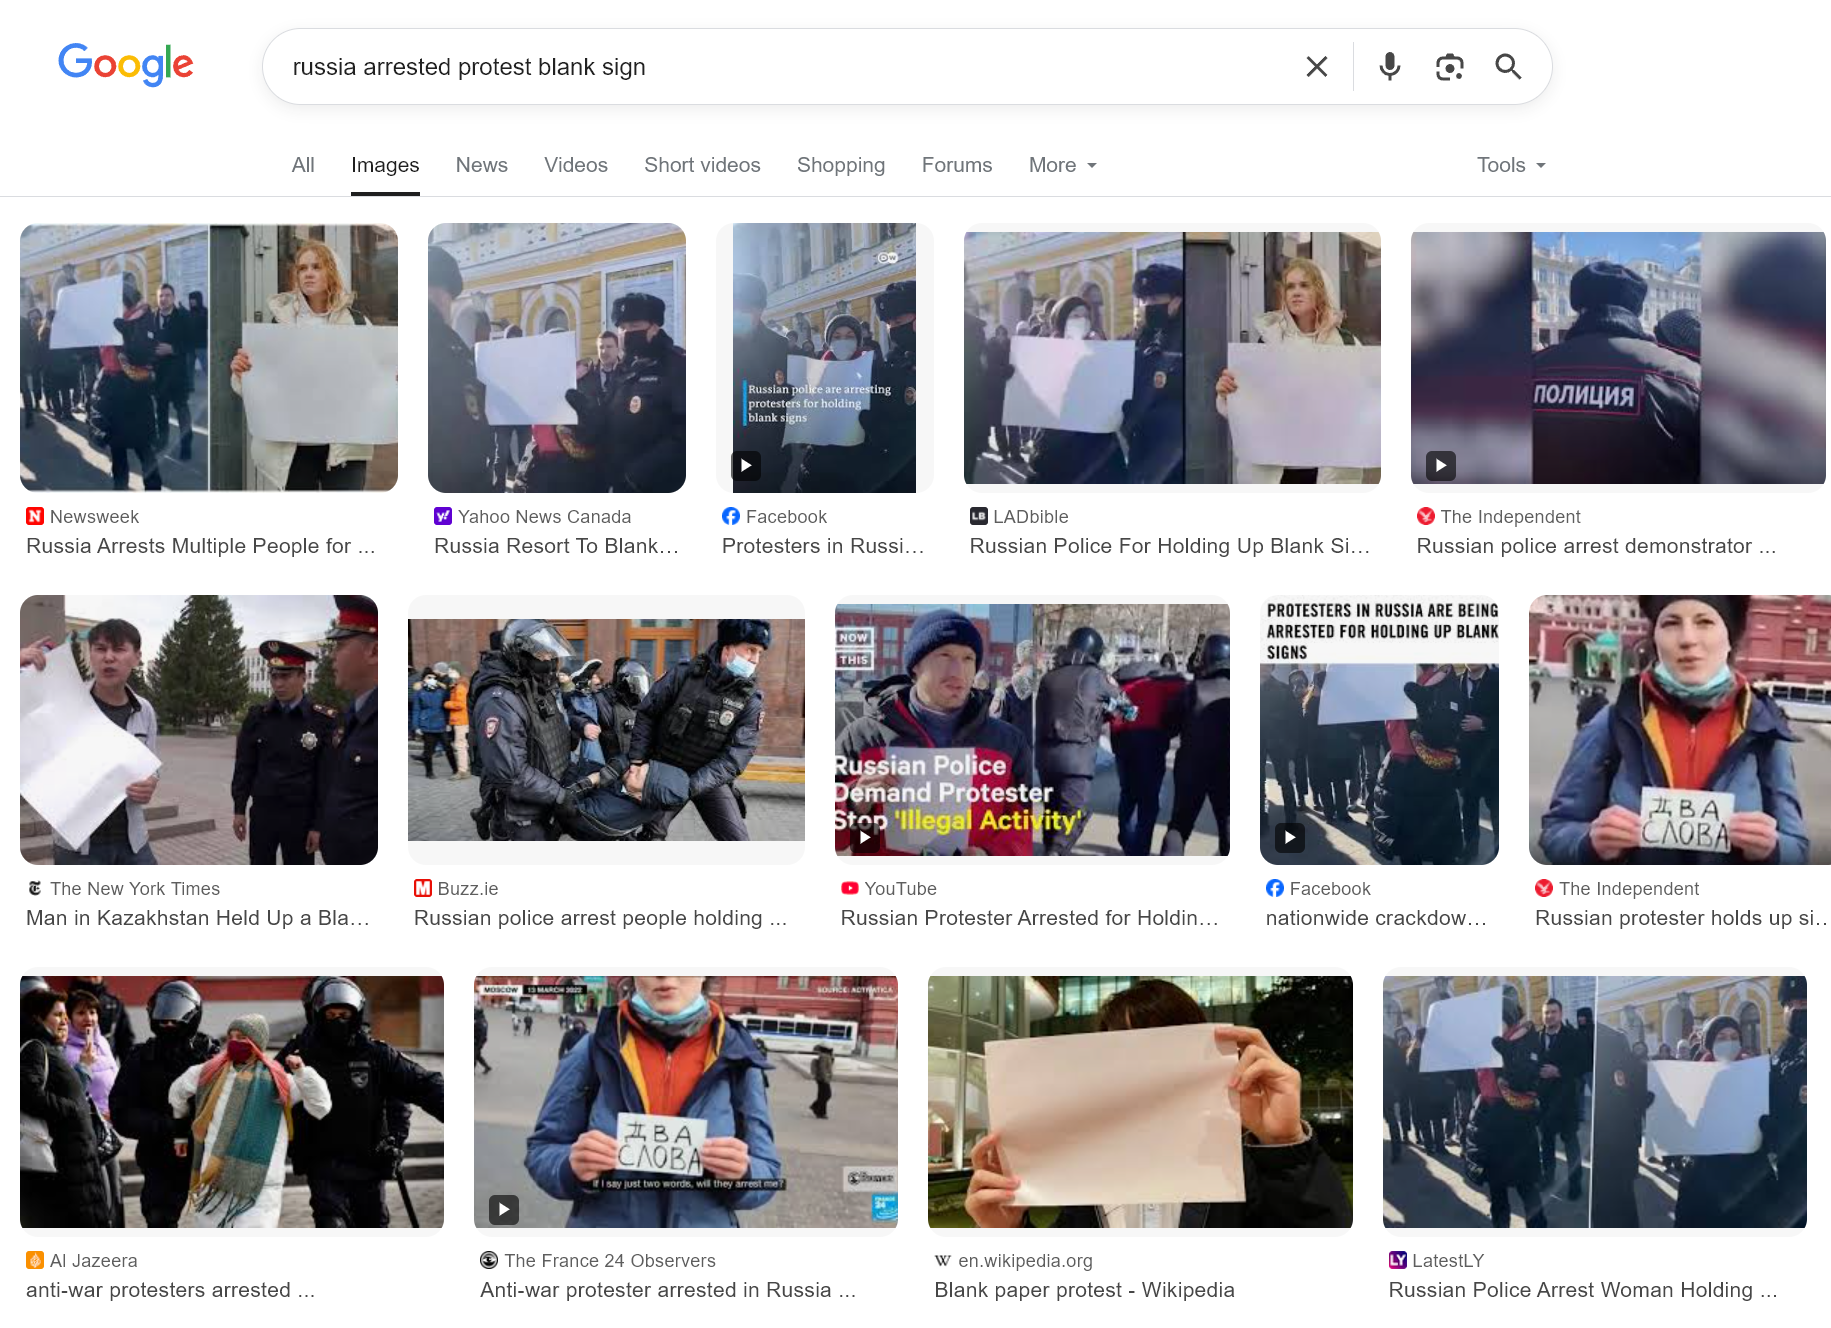
Task: Click the LatestLY favicon icon
Action: click(1398, 1260)
